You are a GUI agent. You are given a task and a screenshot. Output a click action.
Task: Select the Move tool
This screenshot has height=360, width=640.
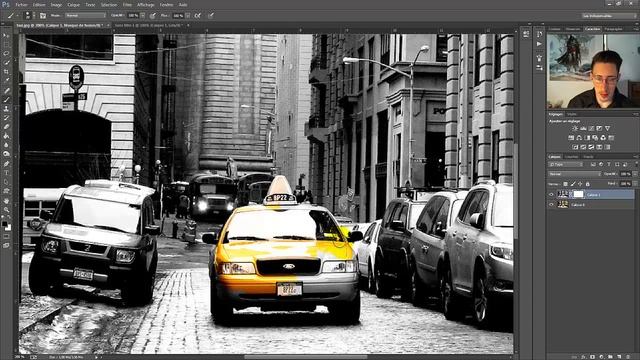coord(6,36)
